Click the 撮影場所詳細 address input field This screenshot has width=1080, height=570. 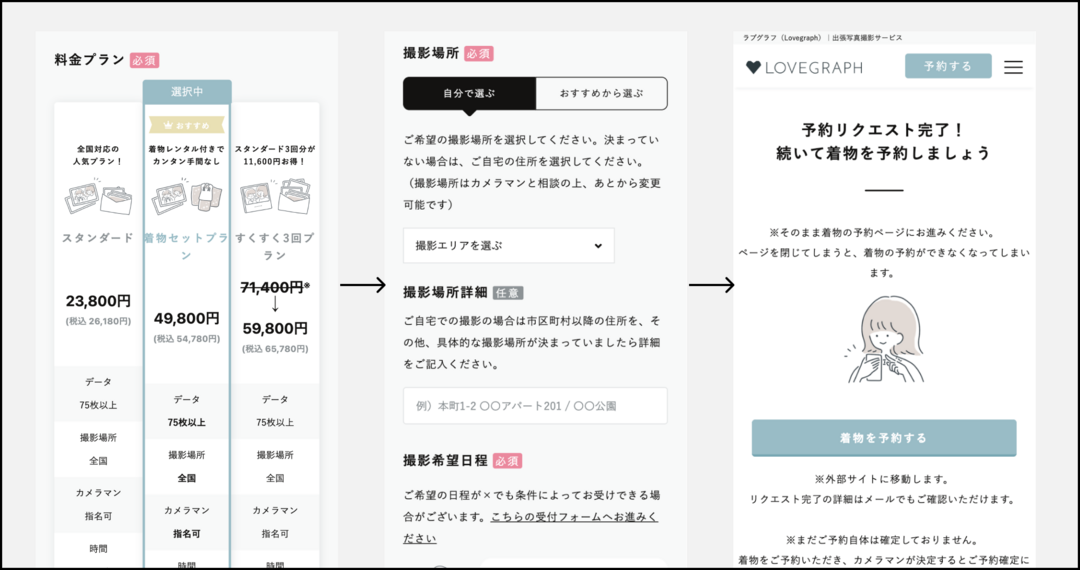tap(534, 406)
